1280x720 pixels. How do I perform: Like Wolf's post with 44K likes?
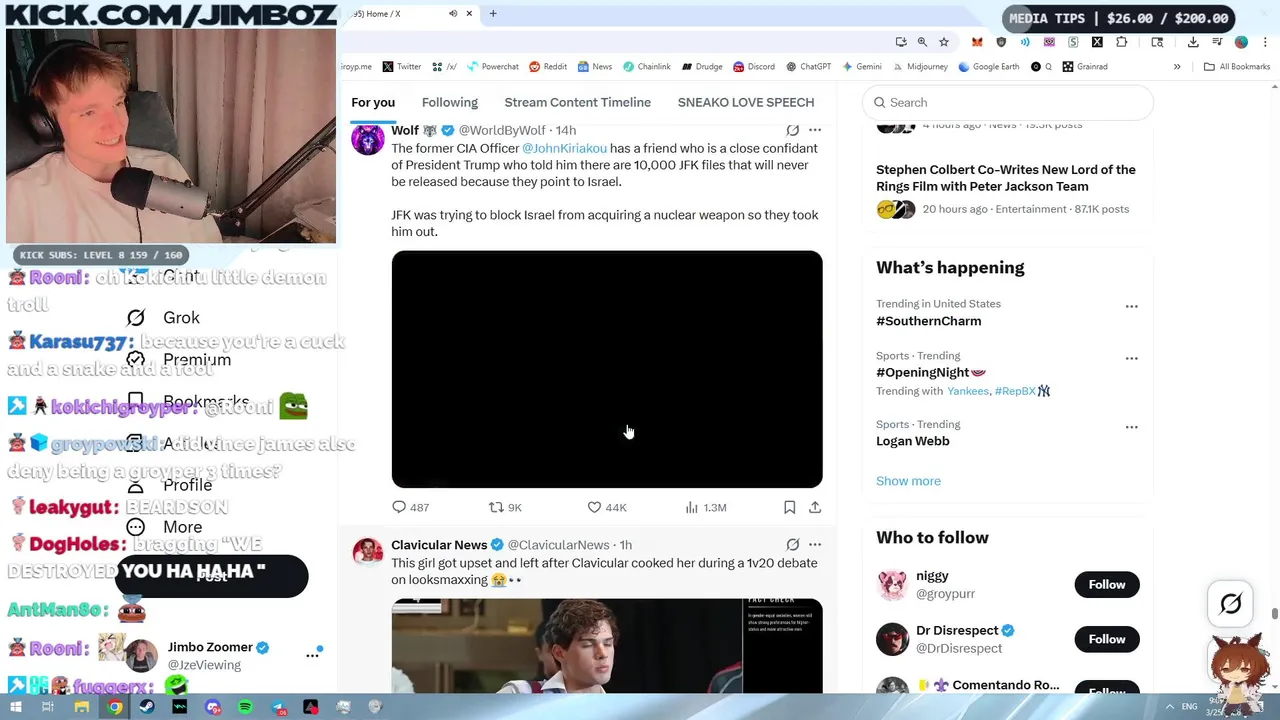(x=607, y=507)
